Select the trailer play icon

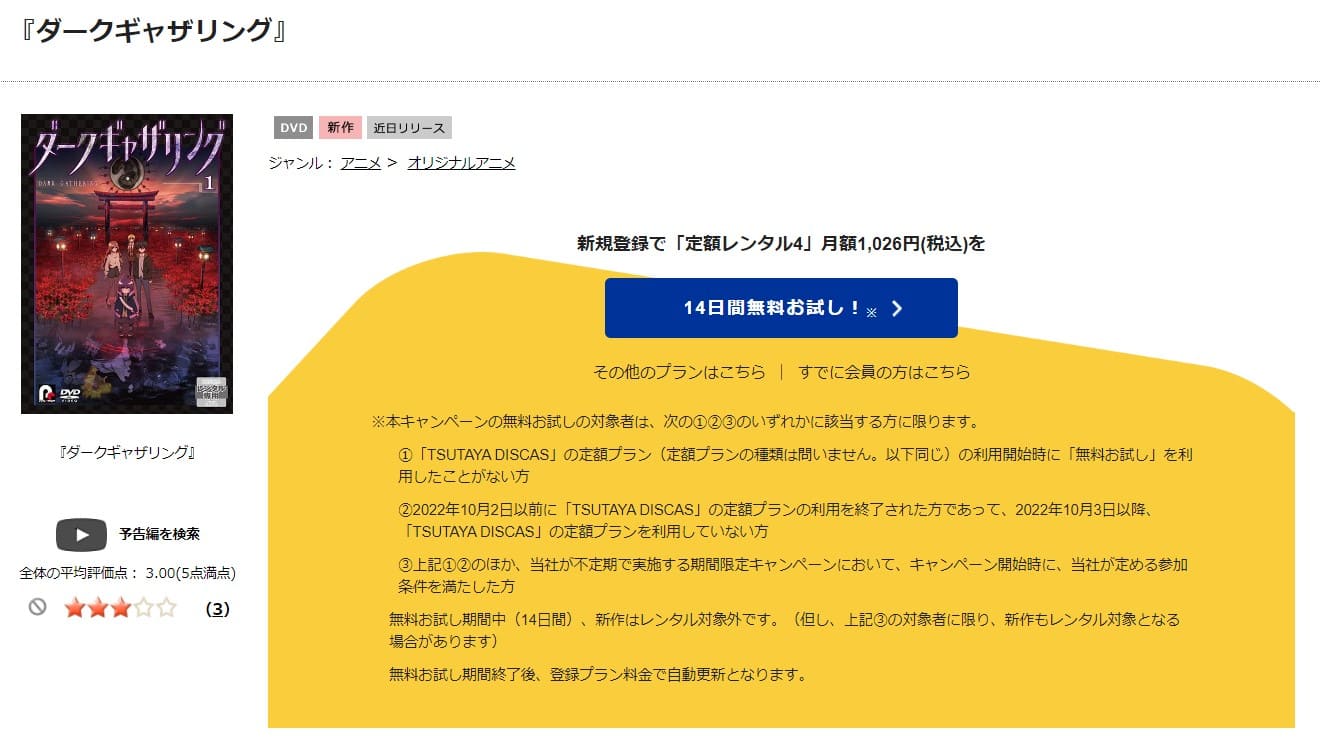click(82, 534)
